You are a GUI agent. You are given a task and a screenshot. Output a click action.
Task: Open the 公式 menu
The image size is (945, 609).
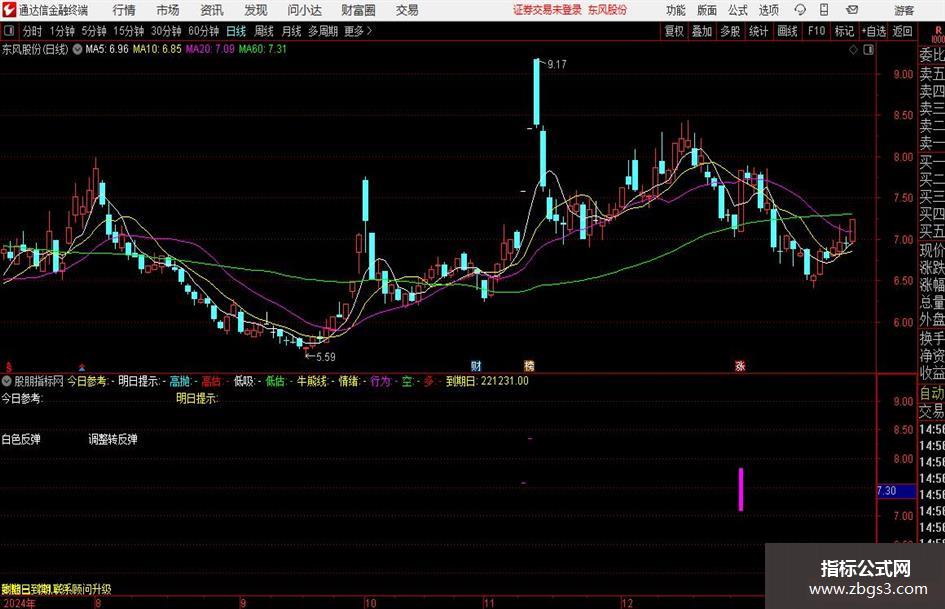pos(738,10)
